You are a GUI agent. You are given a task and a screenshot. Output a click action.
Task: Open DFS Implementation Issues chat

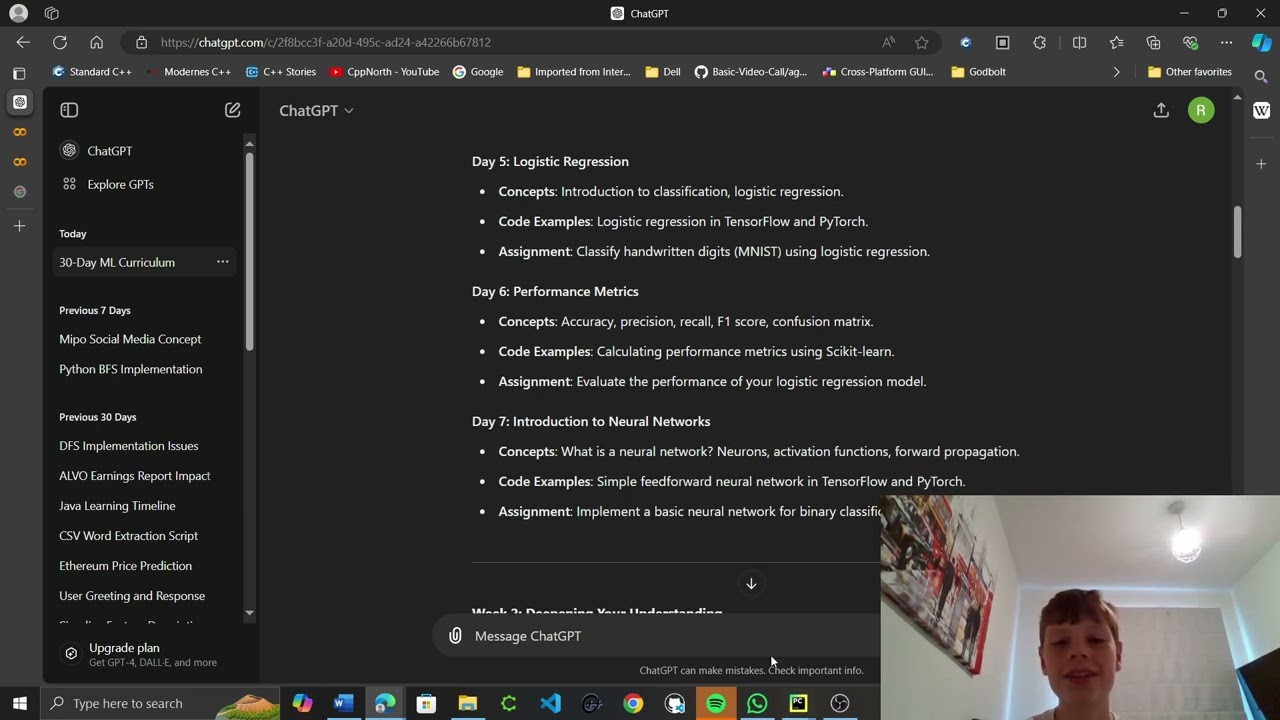129,446
